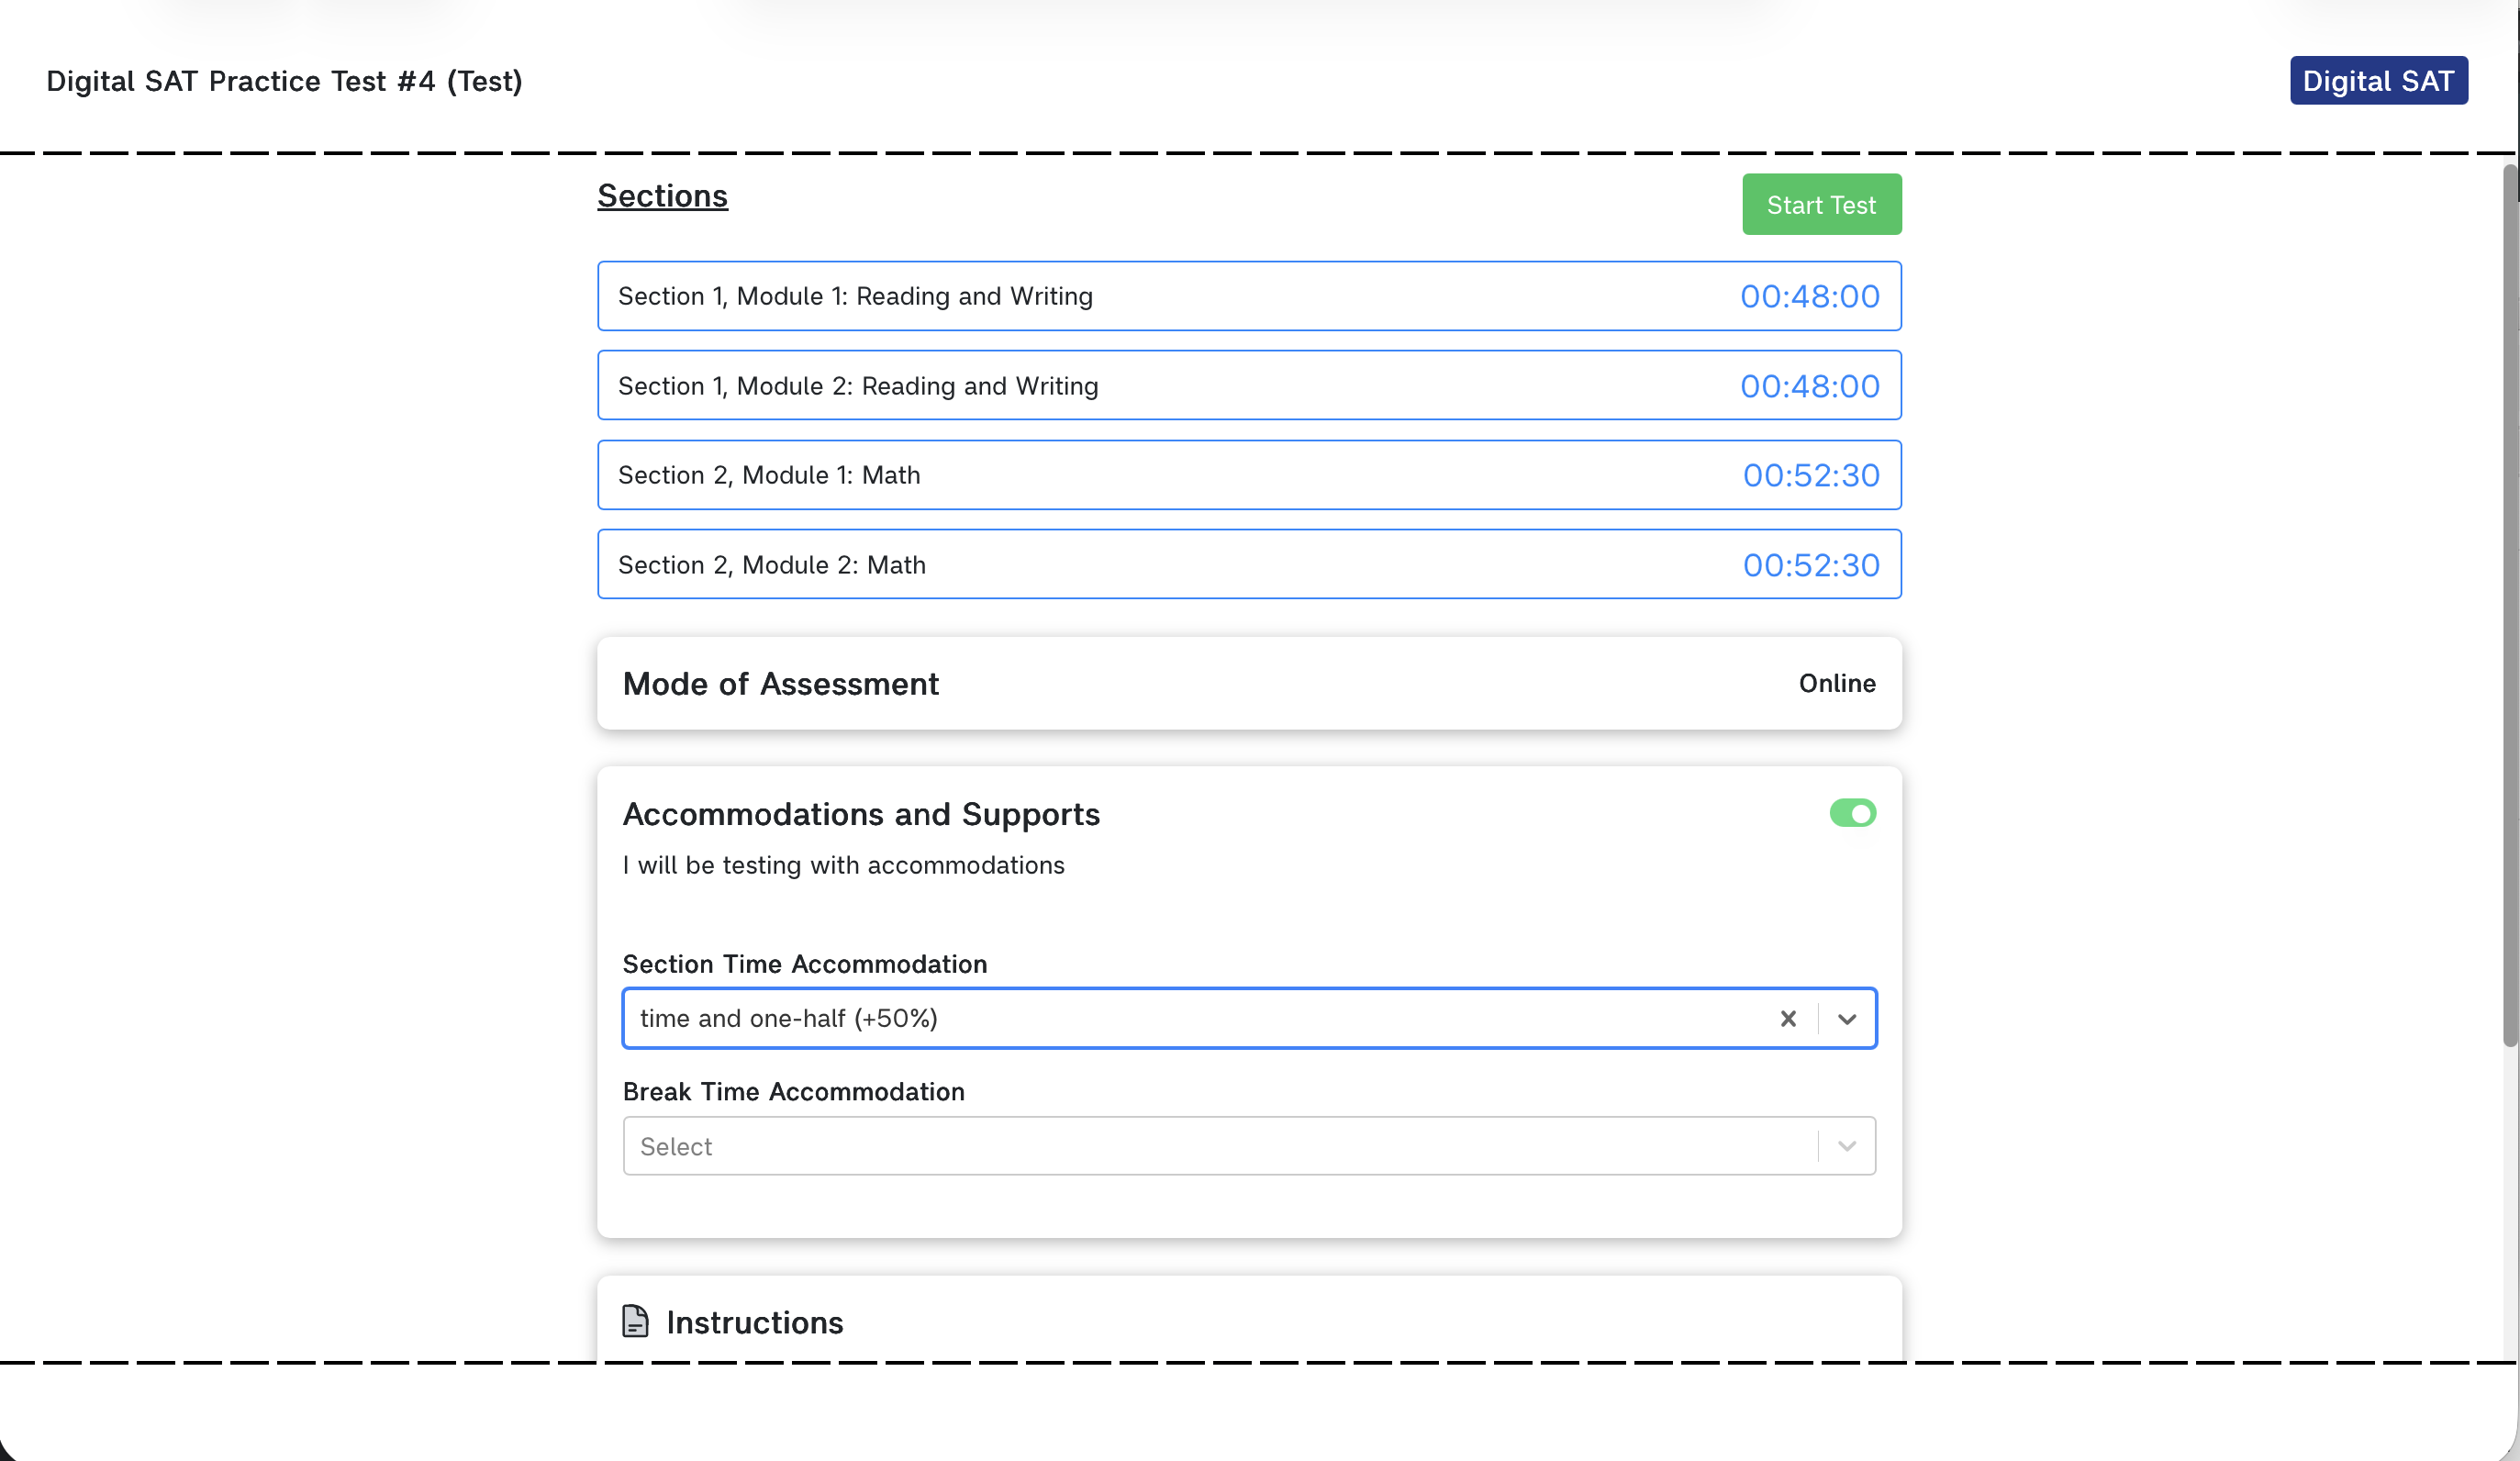Open the Section Time Accommodation dropdown arrow

click(1846, 1018)
